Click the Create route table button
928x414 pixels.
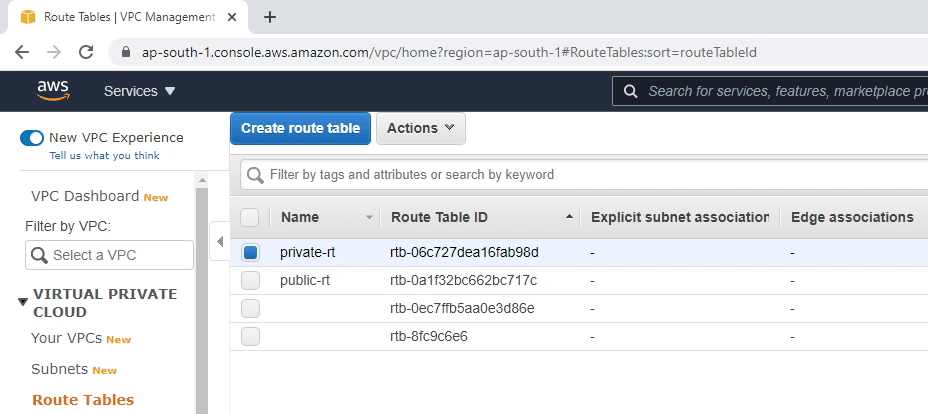tap(301, 128)
